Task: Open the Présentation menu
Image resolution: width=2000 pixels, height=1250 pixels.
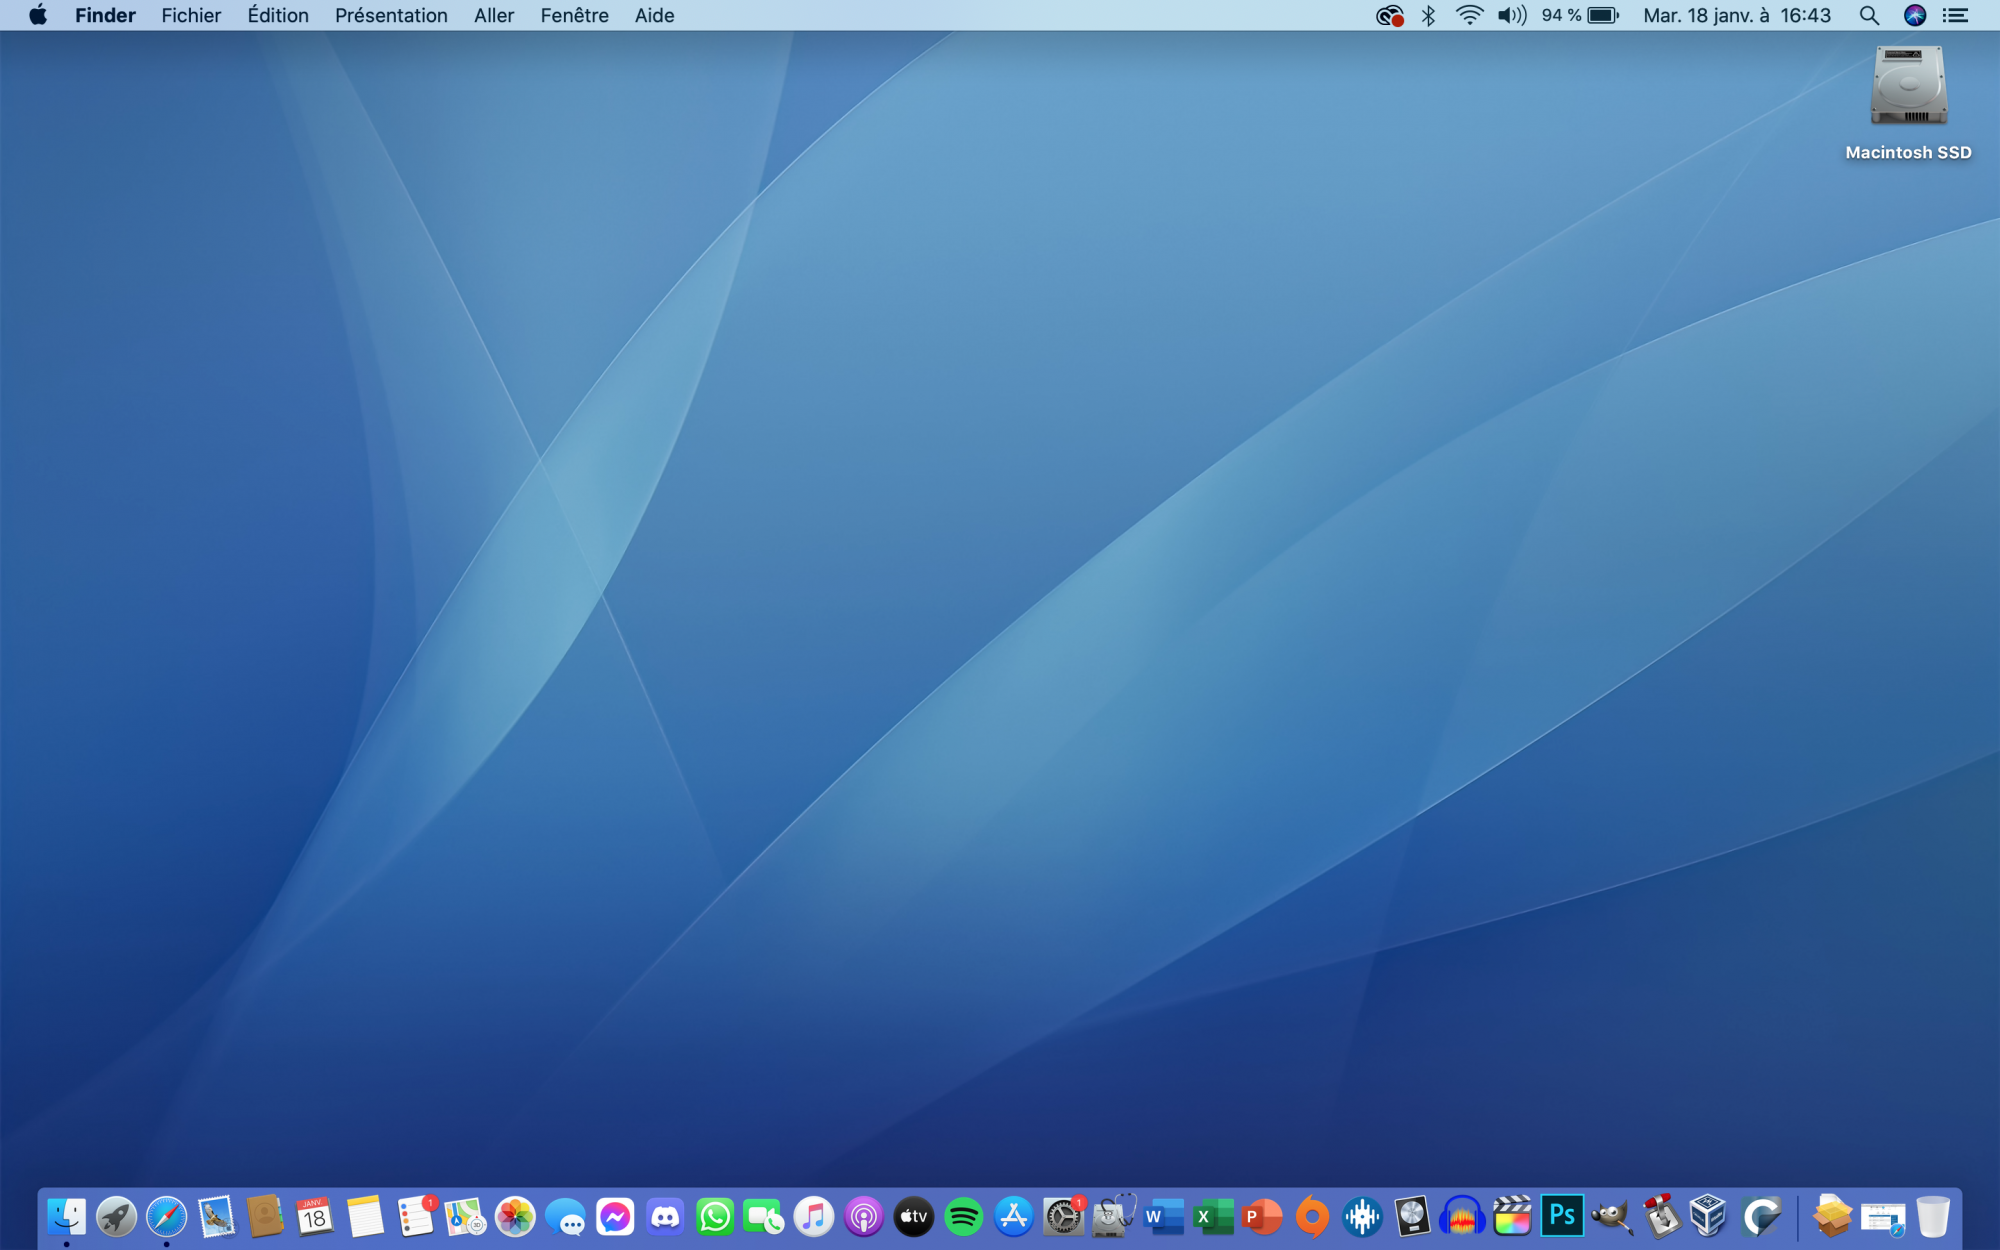Action: (391, 15)
